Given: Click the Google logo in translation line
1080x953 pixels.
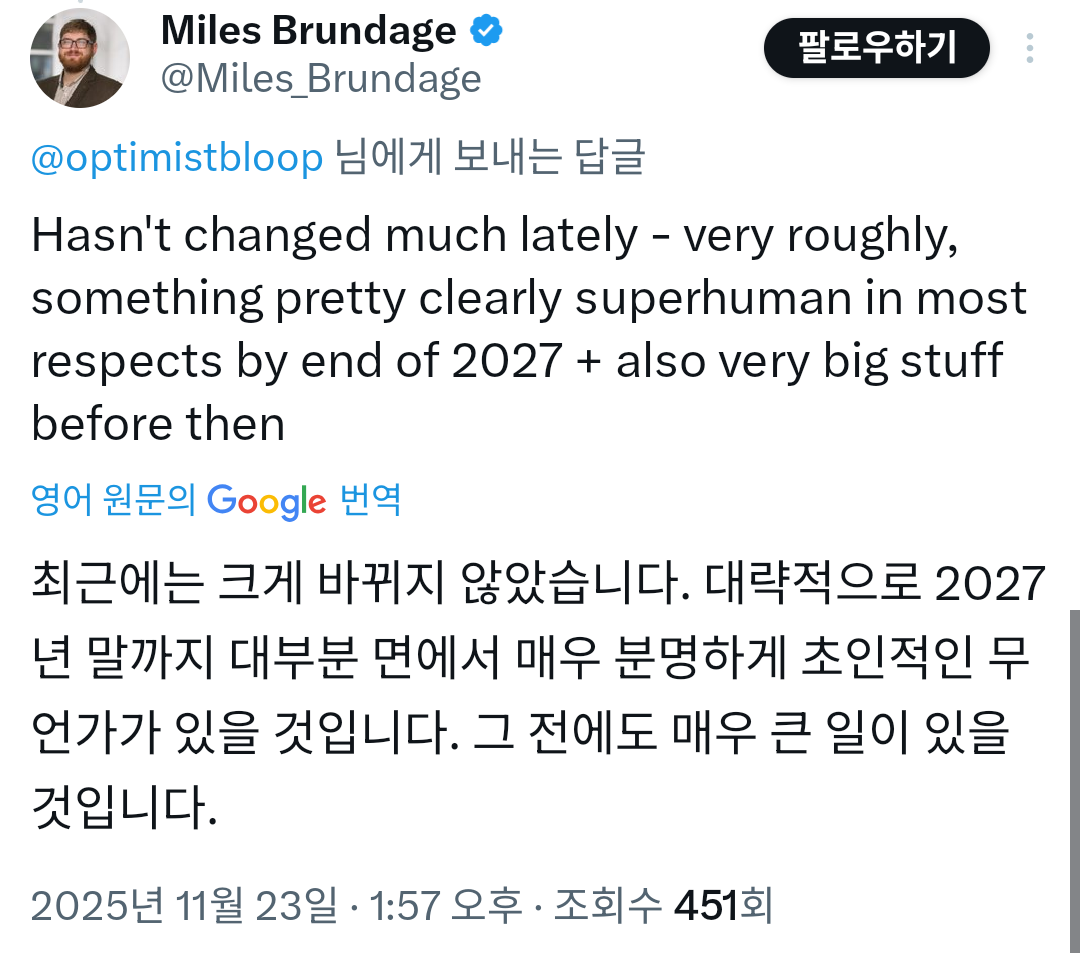Looking at the screenshot, I should click(x=267, y=500).
